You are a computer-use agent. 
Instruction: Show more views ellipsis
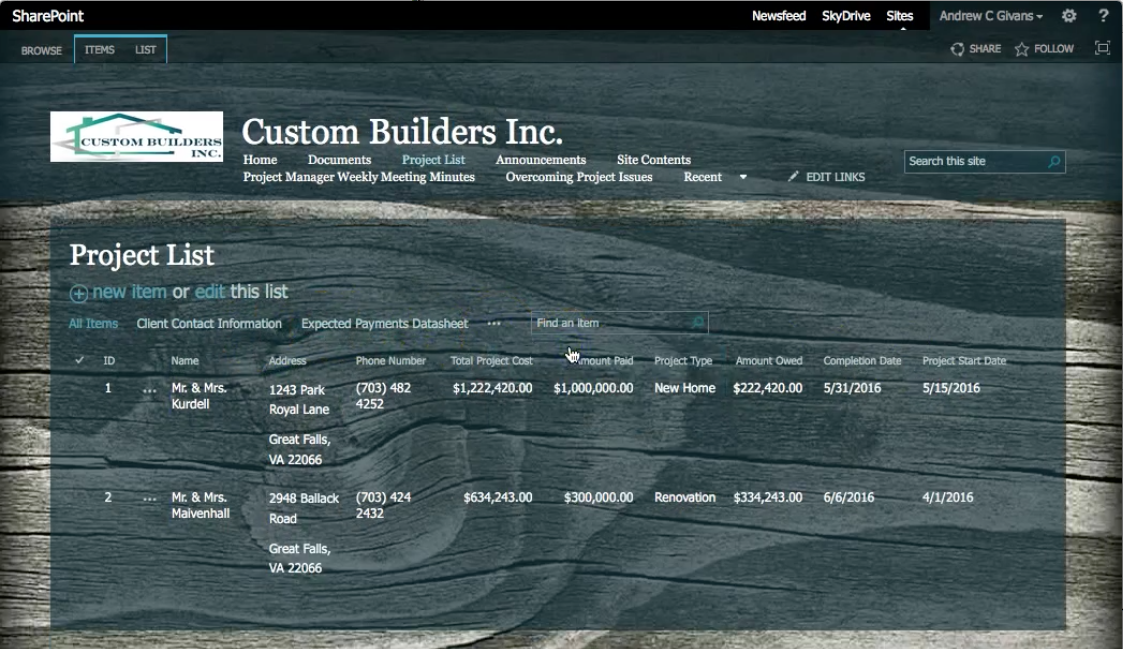point(493,324)
